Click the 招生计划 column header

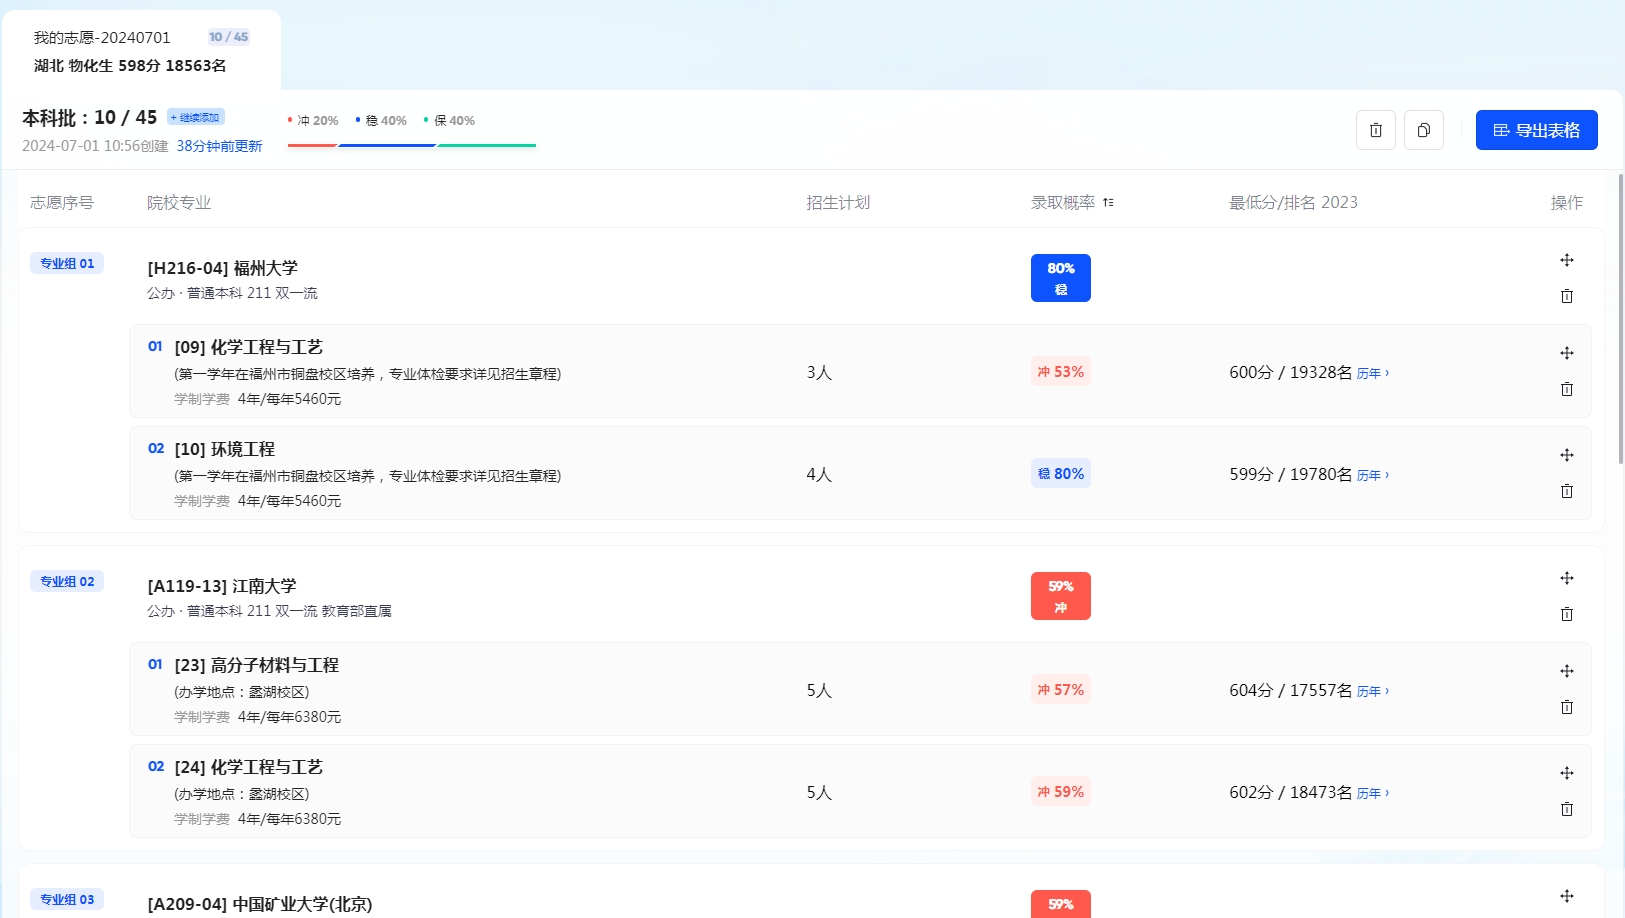[x=838, y=202]
